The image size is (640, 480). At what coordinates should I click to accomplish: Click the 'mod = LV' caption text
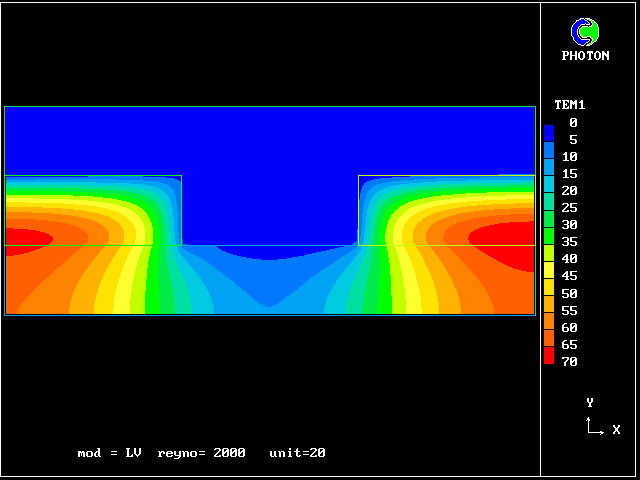(109, 453)
